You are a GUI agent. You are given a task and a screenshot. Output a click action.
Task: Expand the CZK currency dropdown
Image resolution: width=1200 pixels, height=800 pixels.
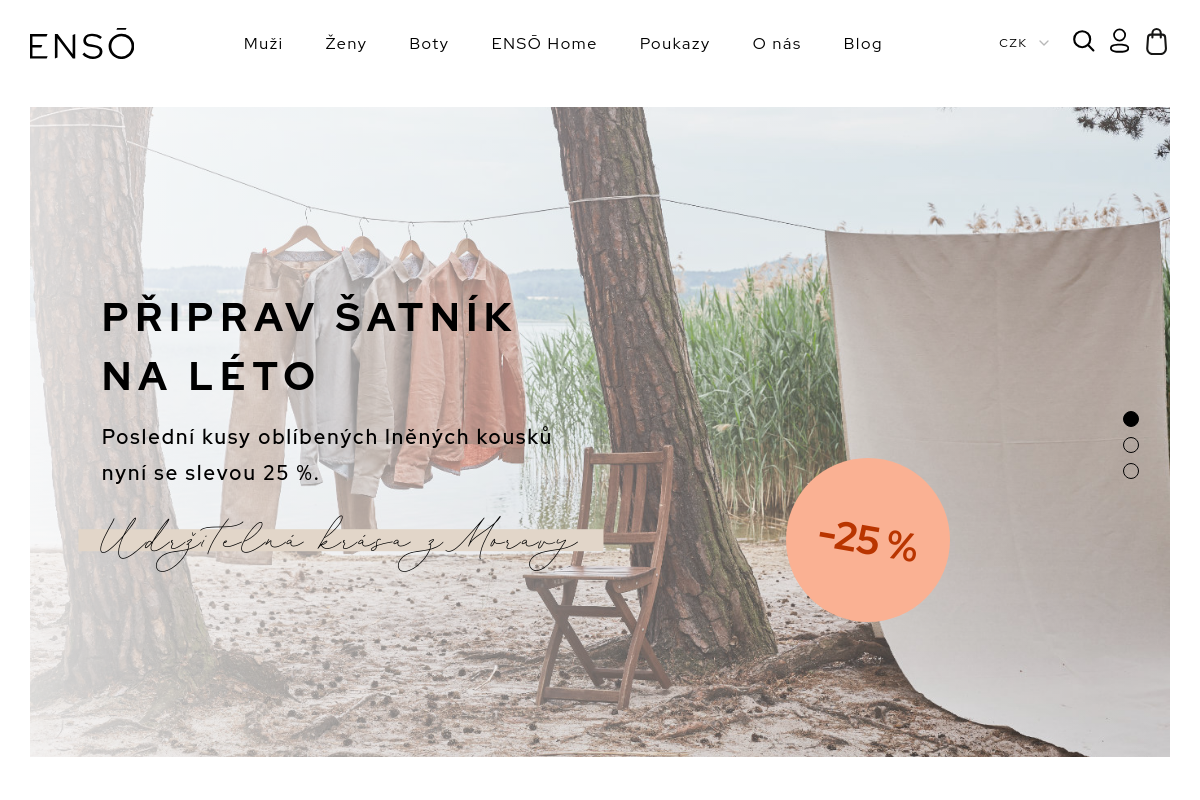(x=1024, y=43)
